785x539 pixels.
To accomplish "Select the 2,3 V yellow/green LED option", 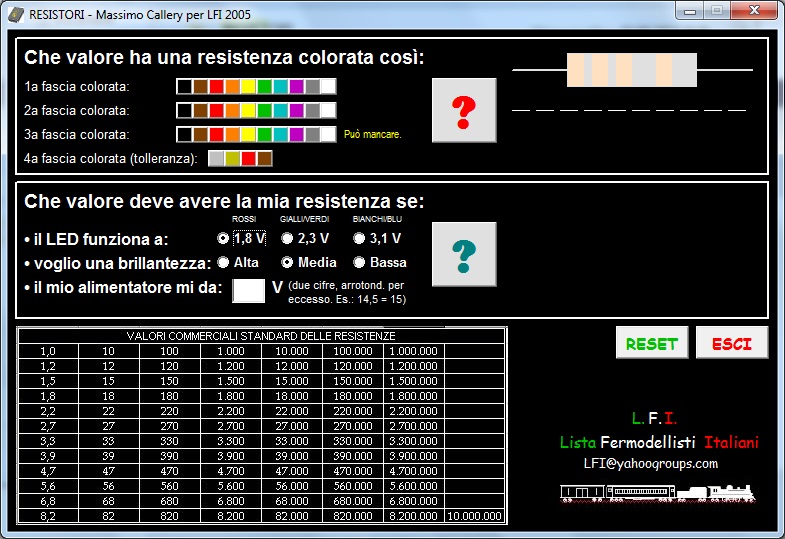I will pyautogui.click(x=288, y=238).
